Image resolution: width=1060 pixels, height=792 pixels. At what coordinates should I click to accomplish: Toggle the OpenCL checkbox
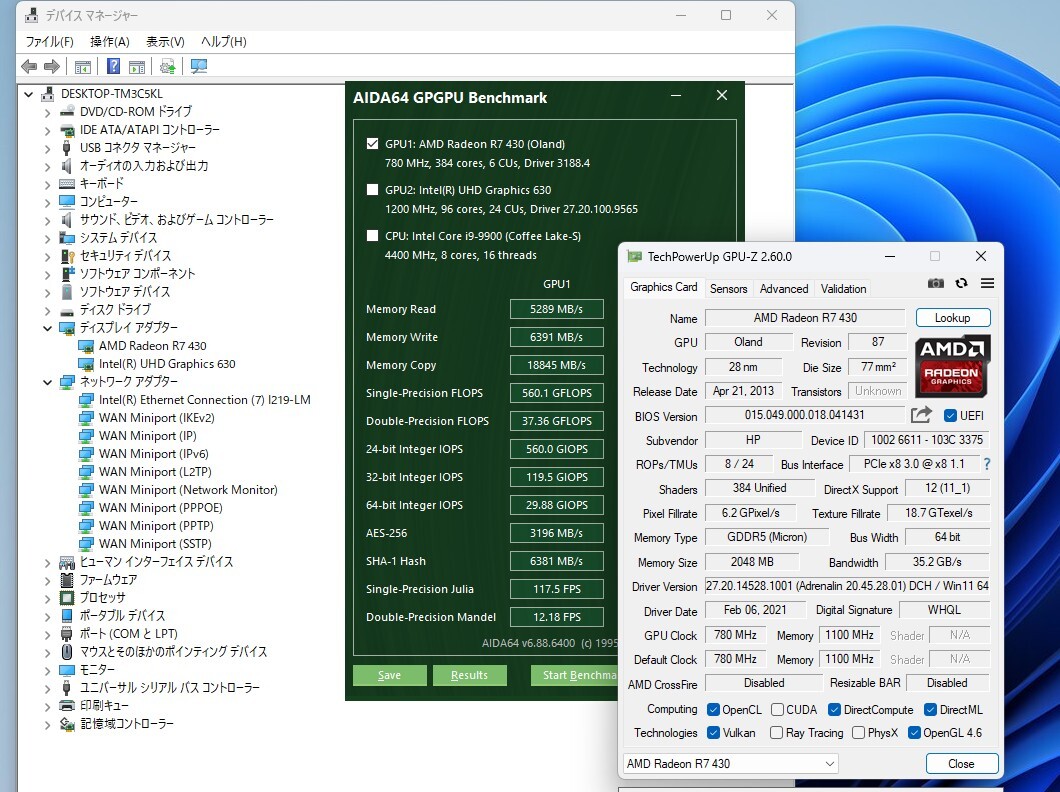[713, 710]
